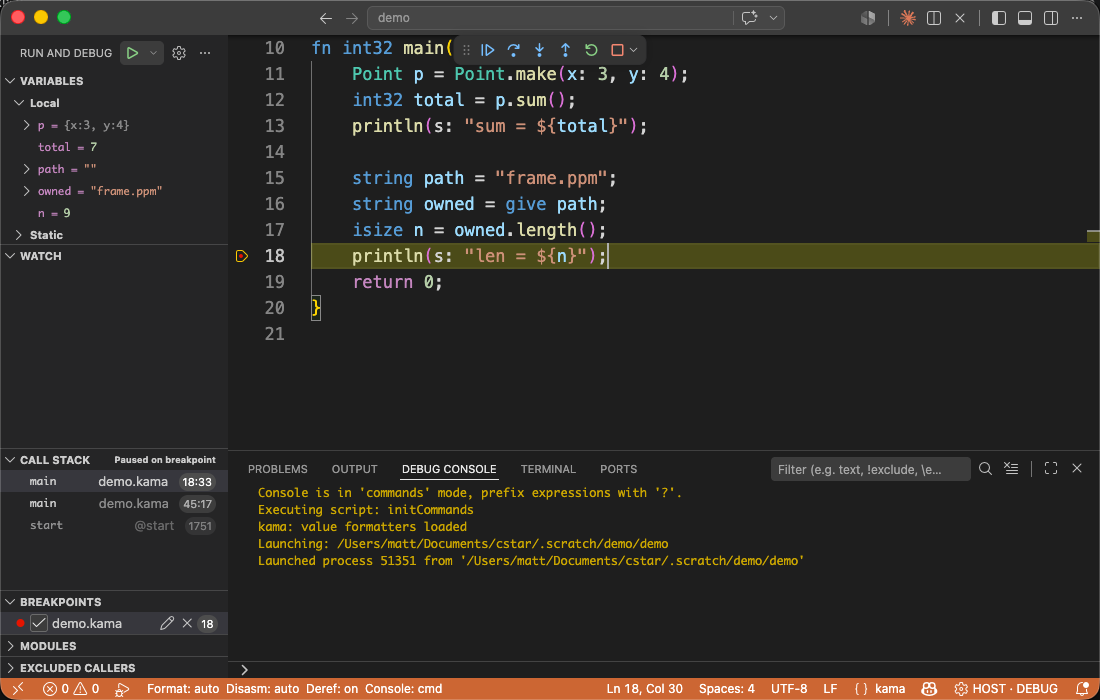Uncheck the demo.kama breakpoint checkbox
This screenshot has height=700, width=1100.
(39, 623)
